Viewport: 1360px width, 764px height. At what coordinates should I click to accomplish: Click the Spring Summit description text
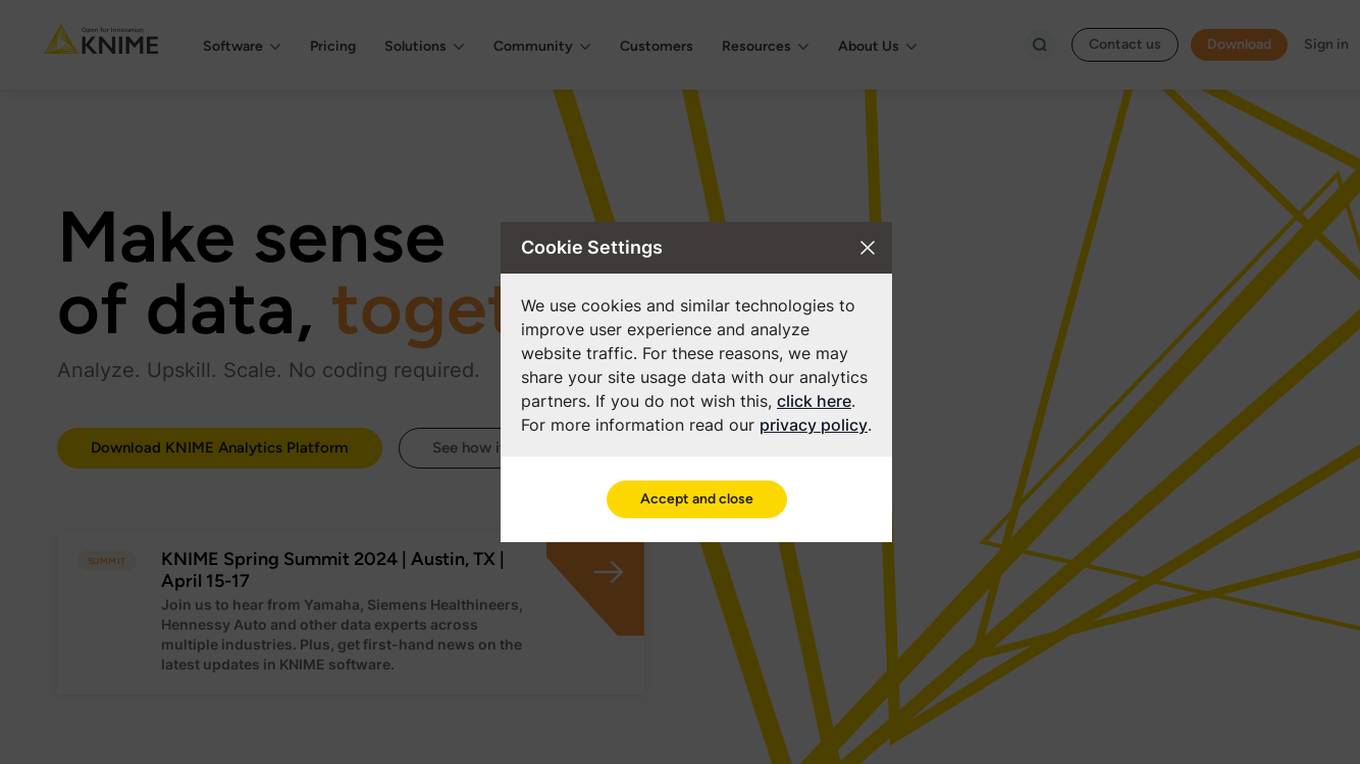pyautogui.click(x=342, y=635)
